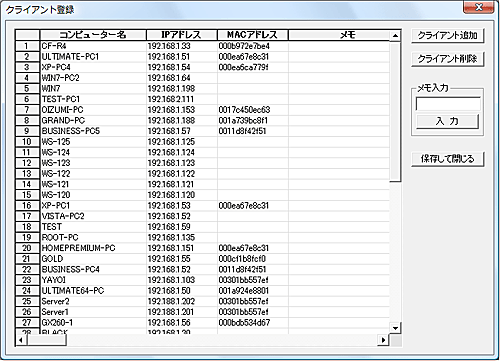Select row header number 20
The width and height of the screenshot is (500, 361).
(x=27, y=248)
